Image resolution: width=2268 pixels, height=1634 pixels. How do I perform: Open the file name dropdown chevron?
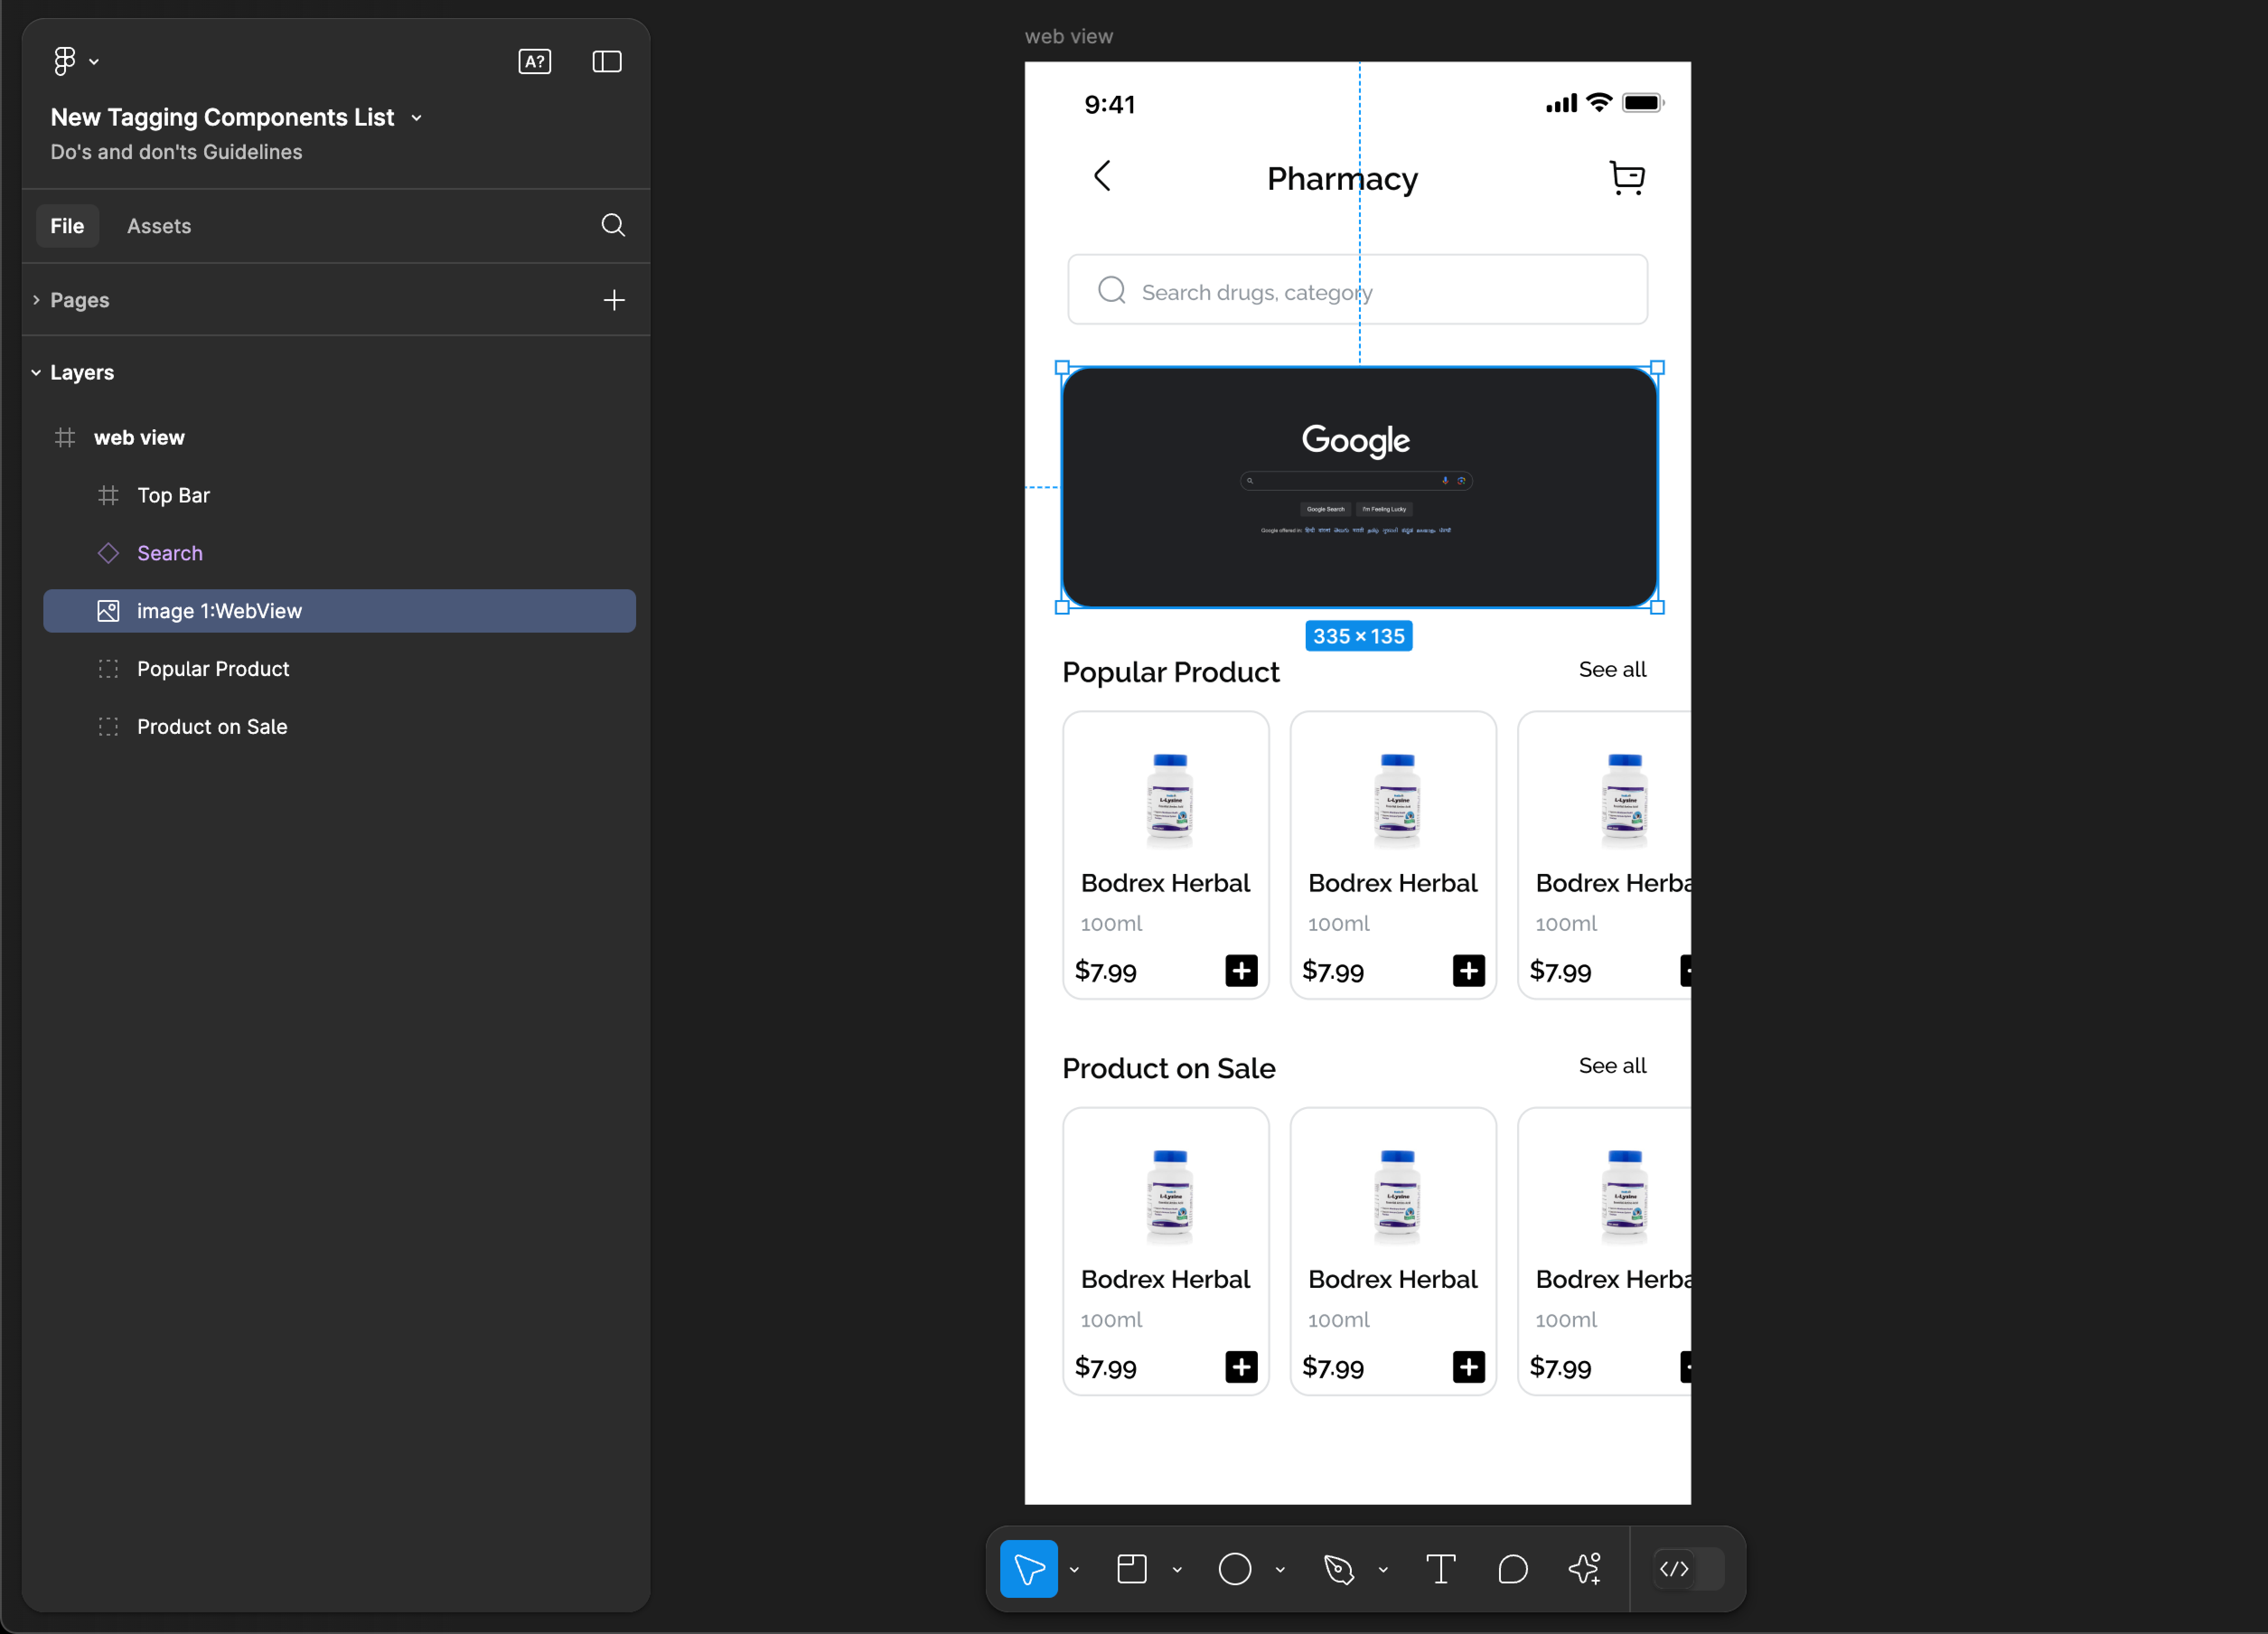tap(417, 118)
